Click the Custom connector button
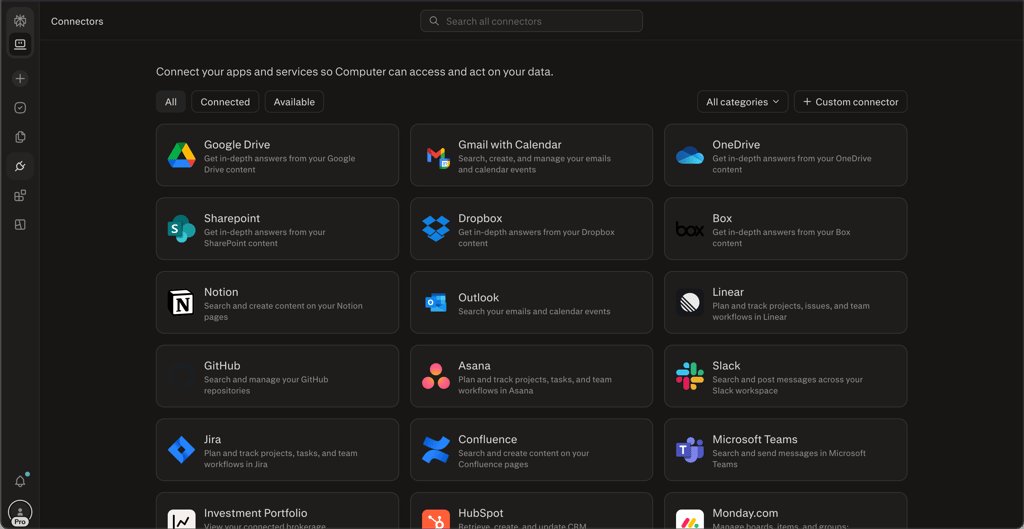 [x=850, y=102]
